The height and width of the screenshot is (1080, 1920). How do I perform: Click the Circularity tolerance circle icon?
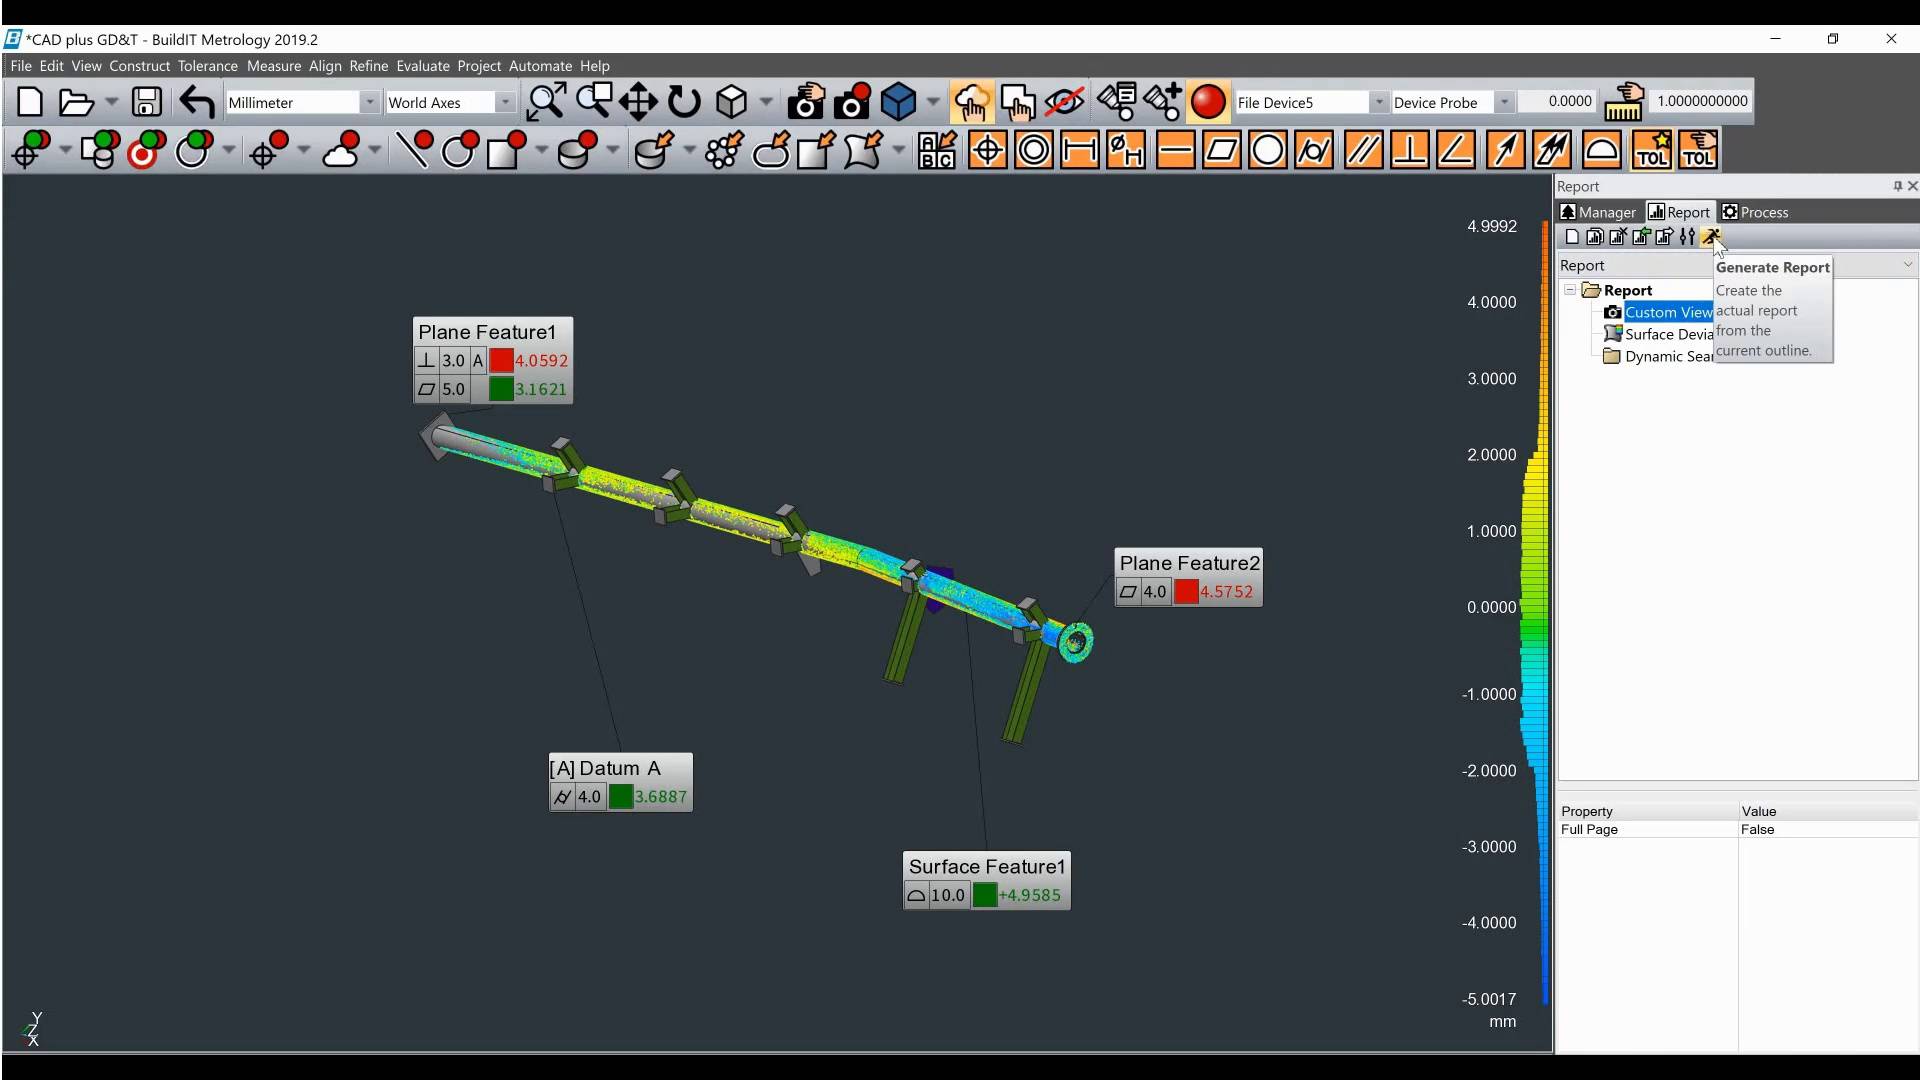click(x=1268, y=151)
